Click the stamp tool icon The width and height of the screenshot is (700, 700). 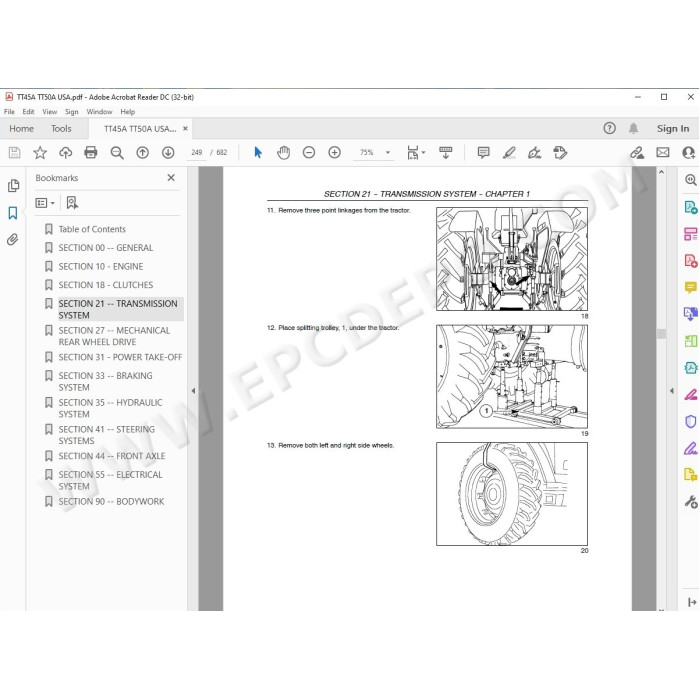pos(560,153)
